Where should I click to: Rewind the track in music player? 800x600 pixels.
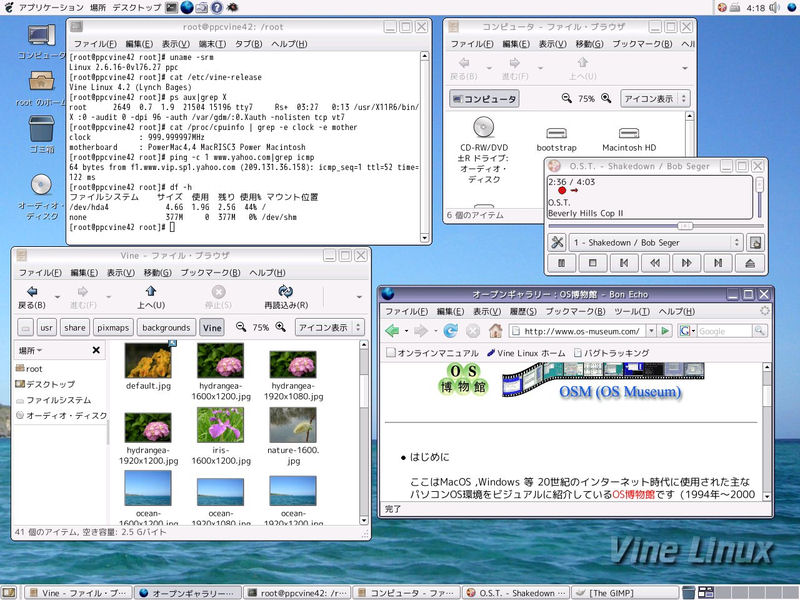[655, 263]
